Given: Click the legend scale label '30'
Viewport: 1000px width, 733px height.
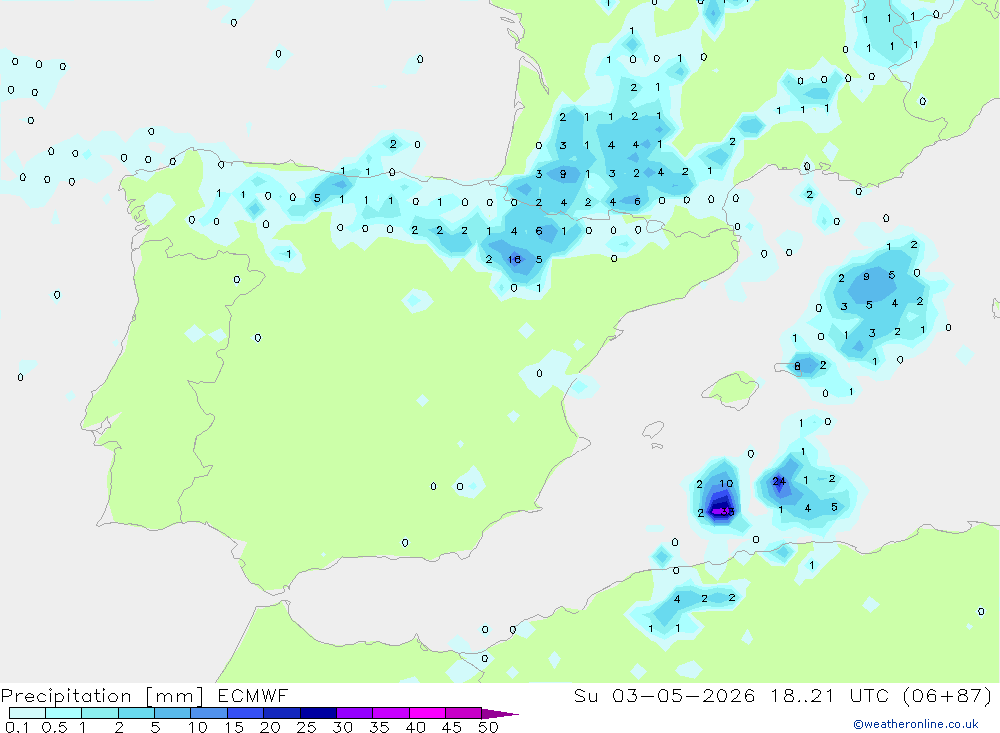Looking at the screenshot, I should click(x=342, y=727).
